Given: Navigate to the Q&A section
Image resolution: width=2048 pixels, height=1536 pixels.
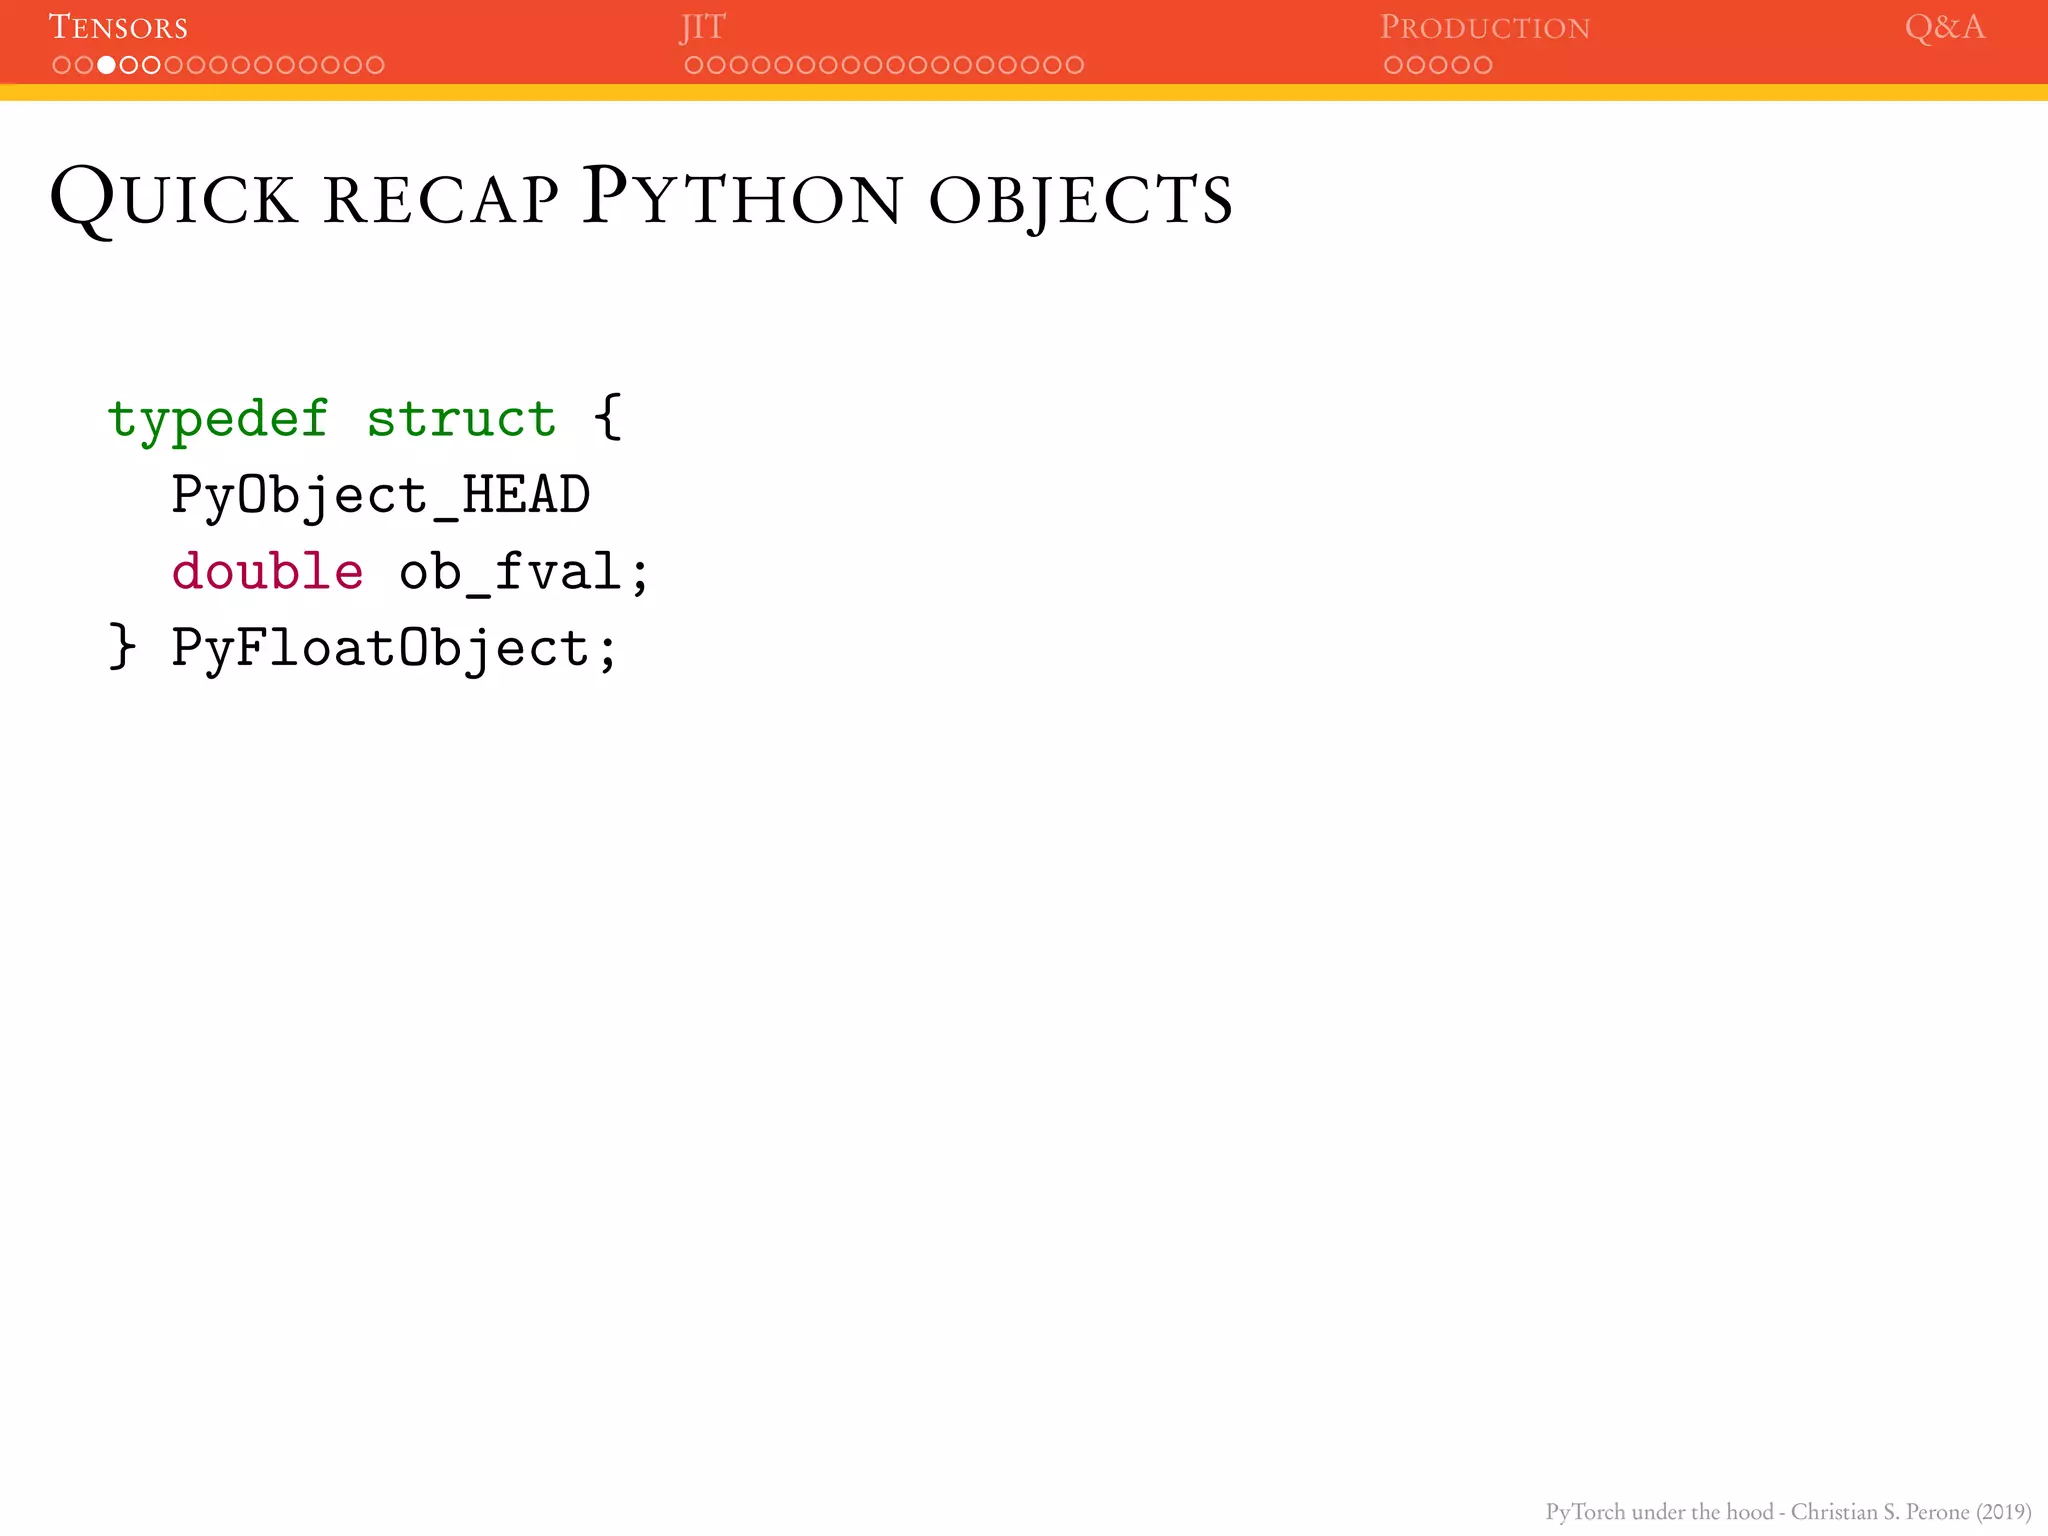Looking at the screenshot, I should [1944, 27].
